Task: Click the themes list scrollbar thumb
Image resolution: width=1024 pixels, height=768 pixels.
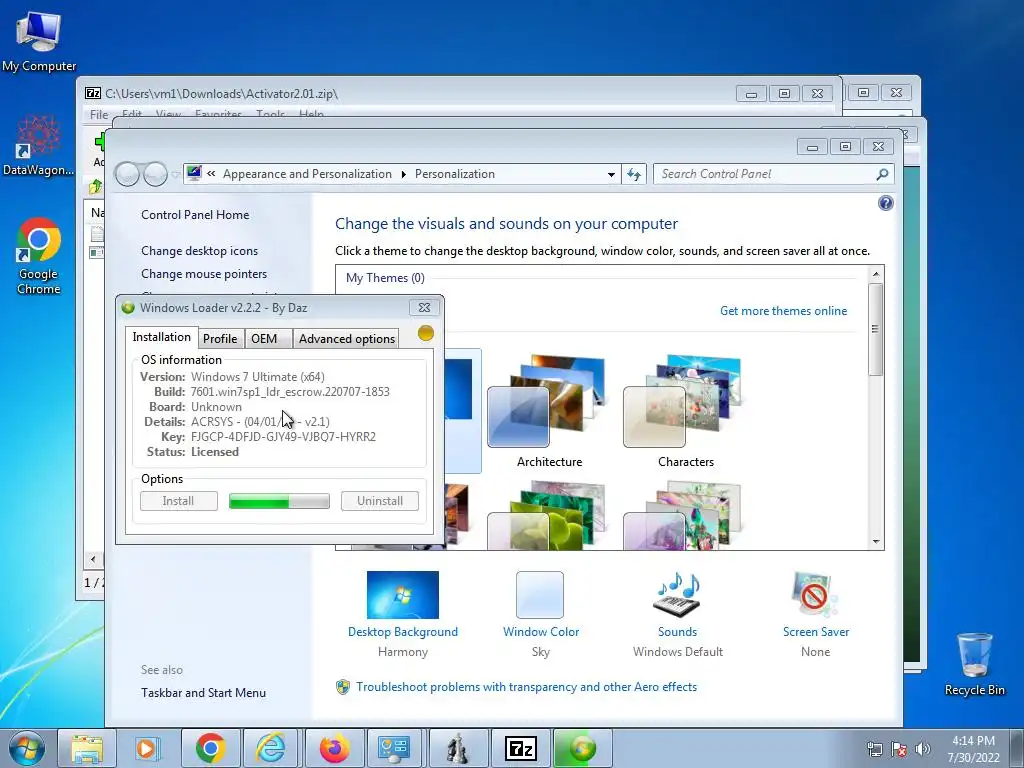Action: 875,329
